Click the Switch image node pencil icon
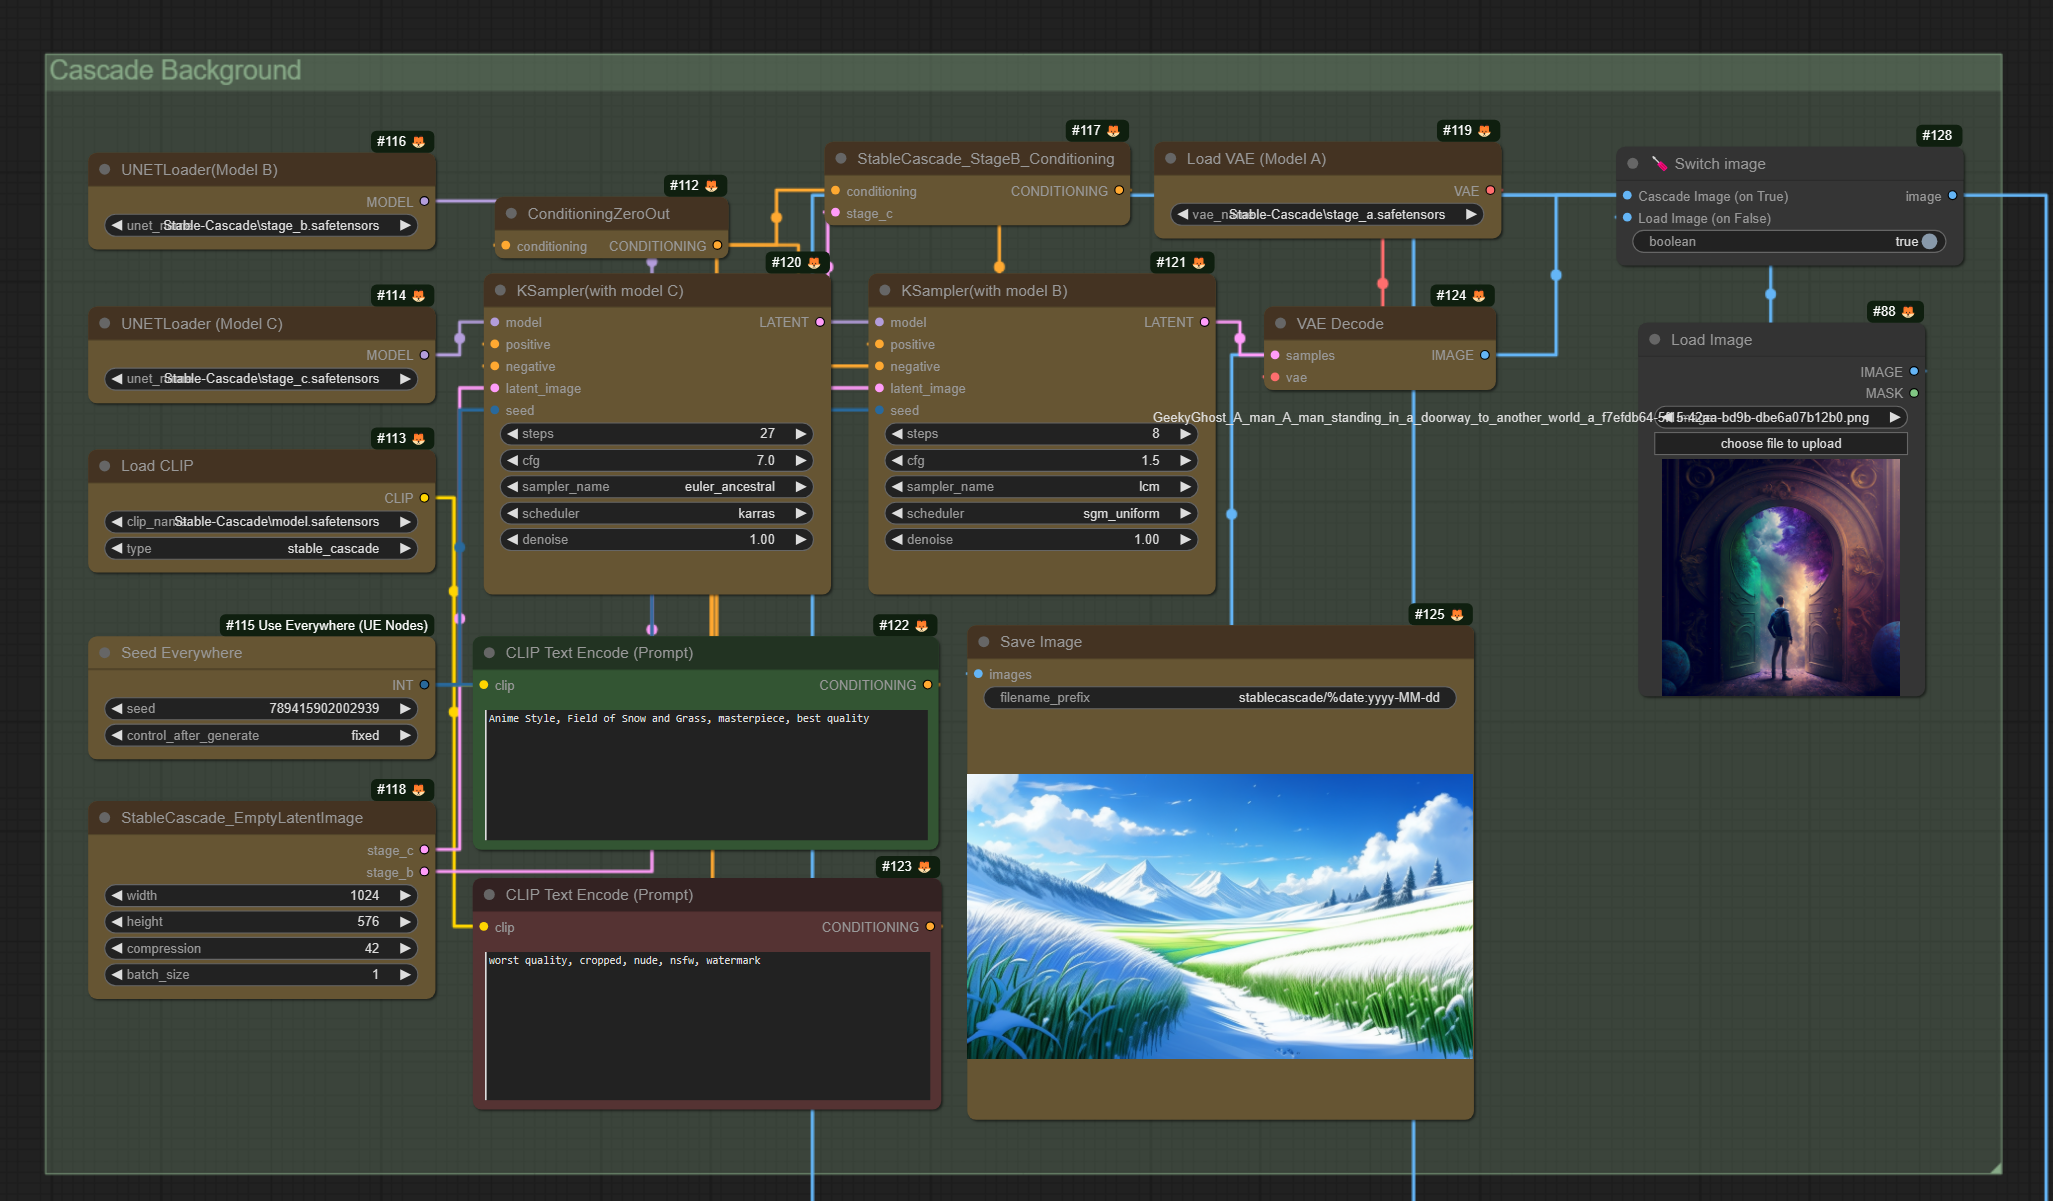 tap(1659, 164)
